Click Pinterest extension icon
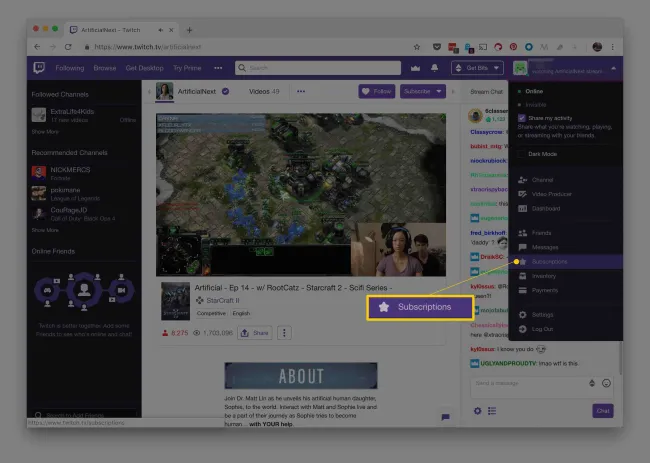The width and height of the screenshot is (650, 463). click(x=513, y=47)
